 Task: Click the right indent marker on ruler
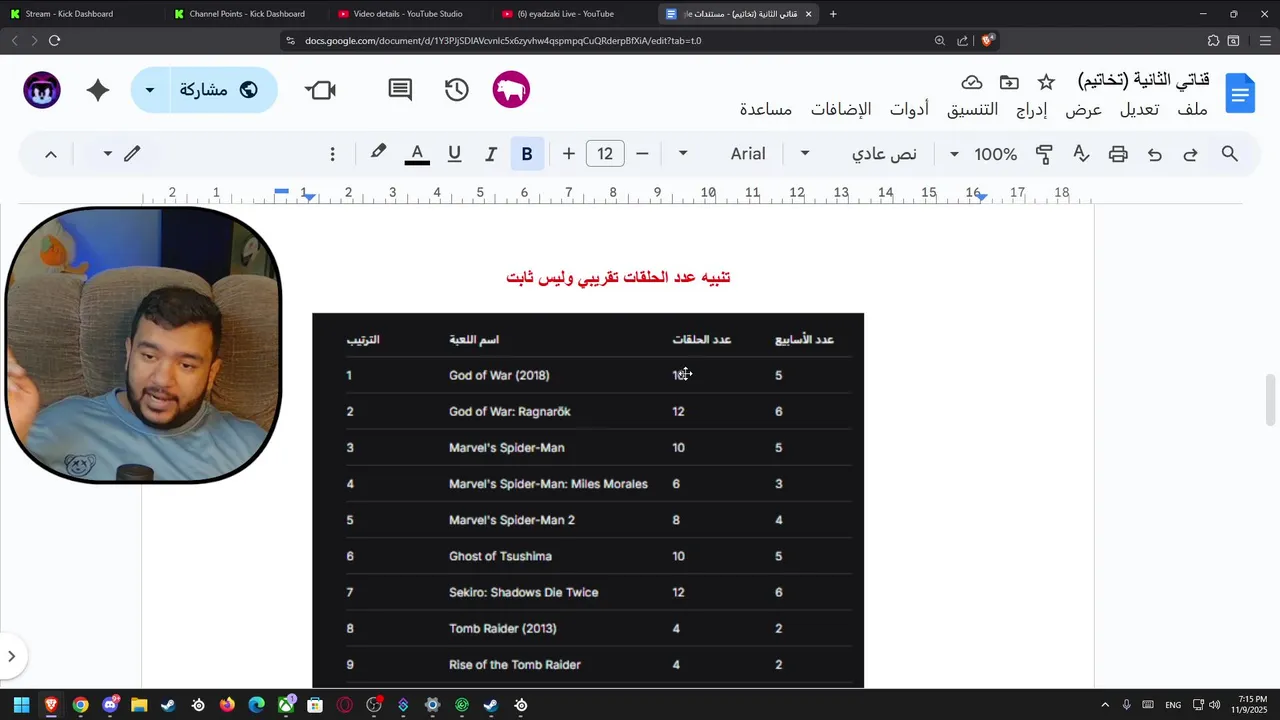click(x=982, y=196)
